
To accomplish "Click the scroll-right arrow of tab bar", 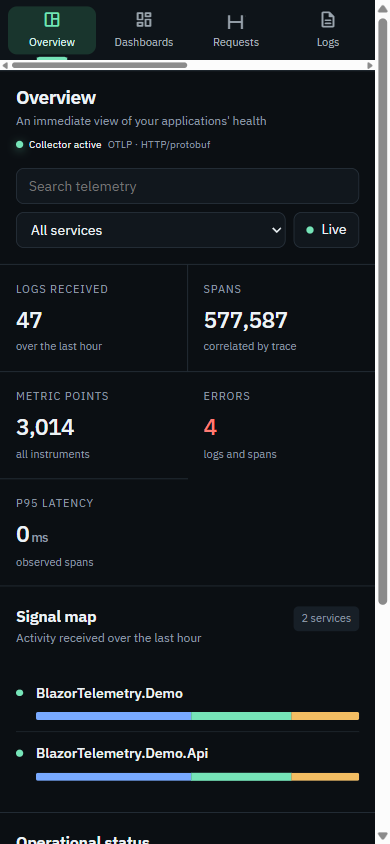I will (370, 65).
